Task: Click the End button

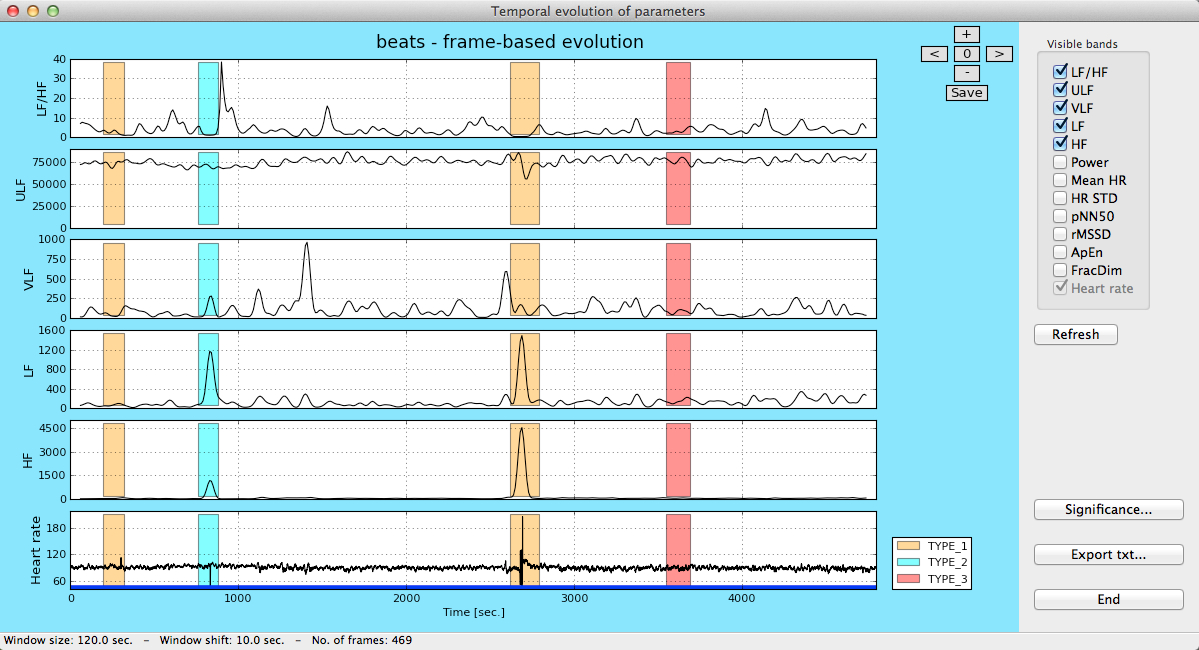Action: (1108, 600)
